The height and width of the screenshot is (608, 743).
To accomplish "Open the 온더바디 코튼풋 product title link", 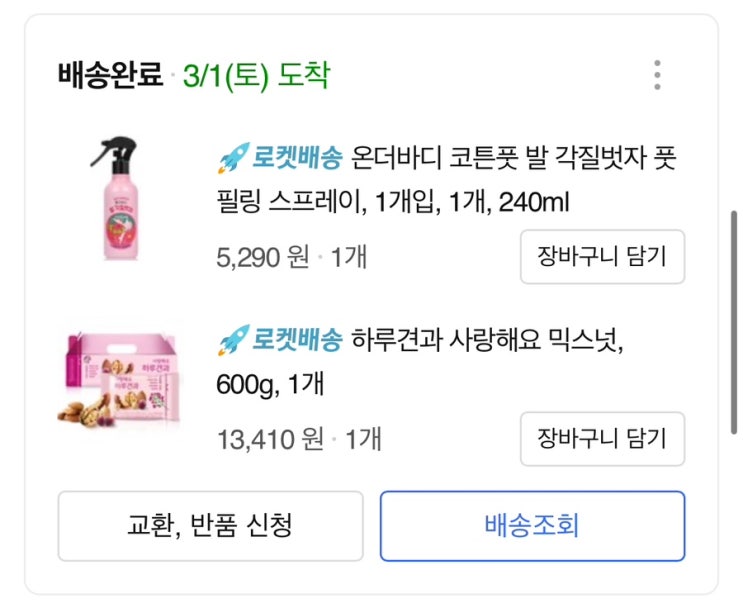I will [446, 180].
